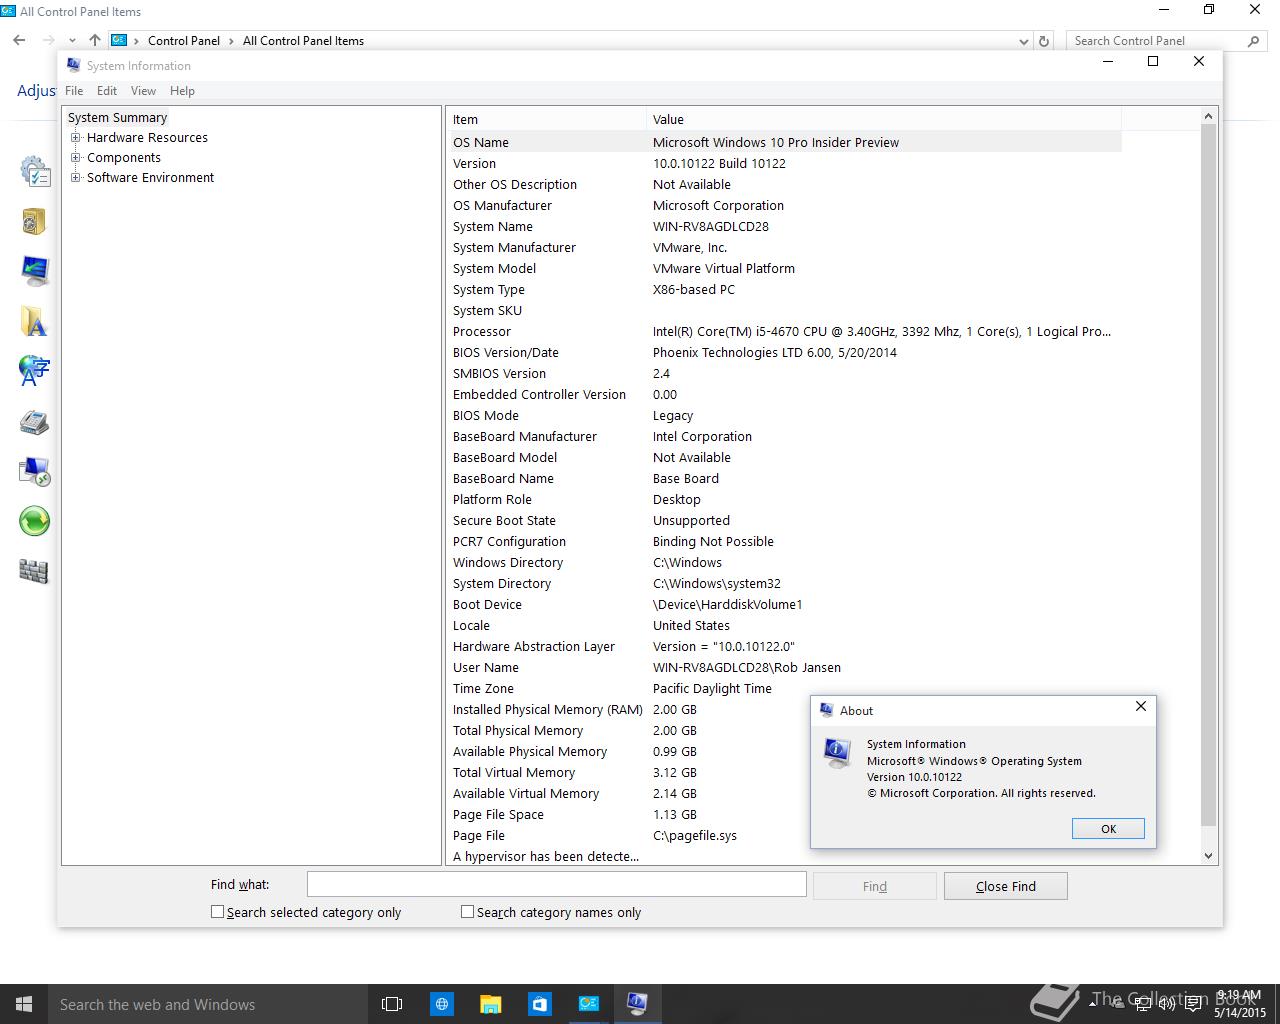Viewport: 1280px width, 1024px height.
Task: Open Task View on the taskbar
Action: coord(392,1004)
